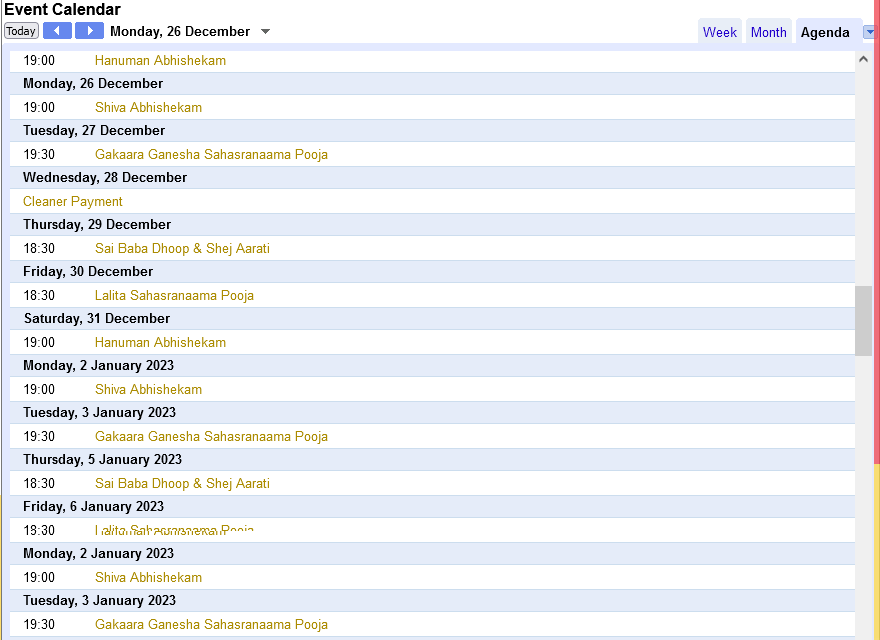Screen dimensions: 880x640
Task: Open Shiva Abhishekam event on 26 December
Action: (x=148, y=107)
